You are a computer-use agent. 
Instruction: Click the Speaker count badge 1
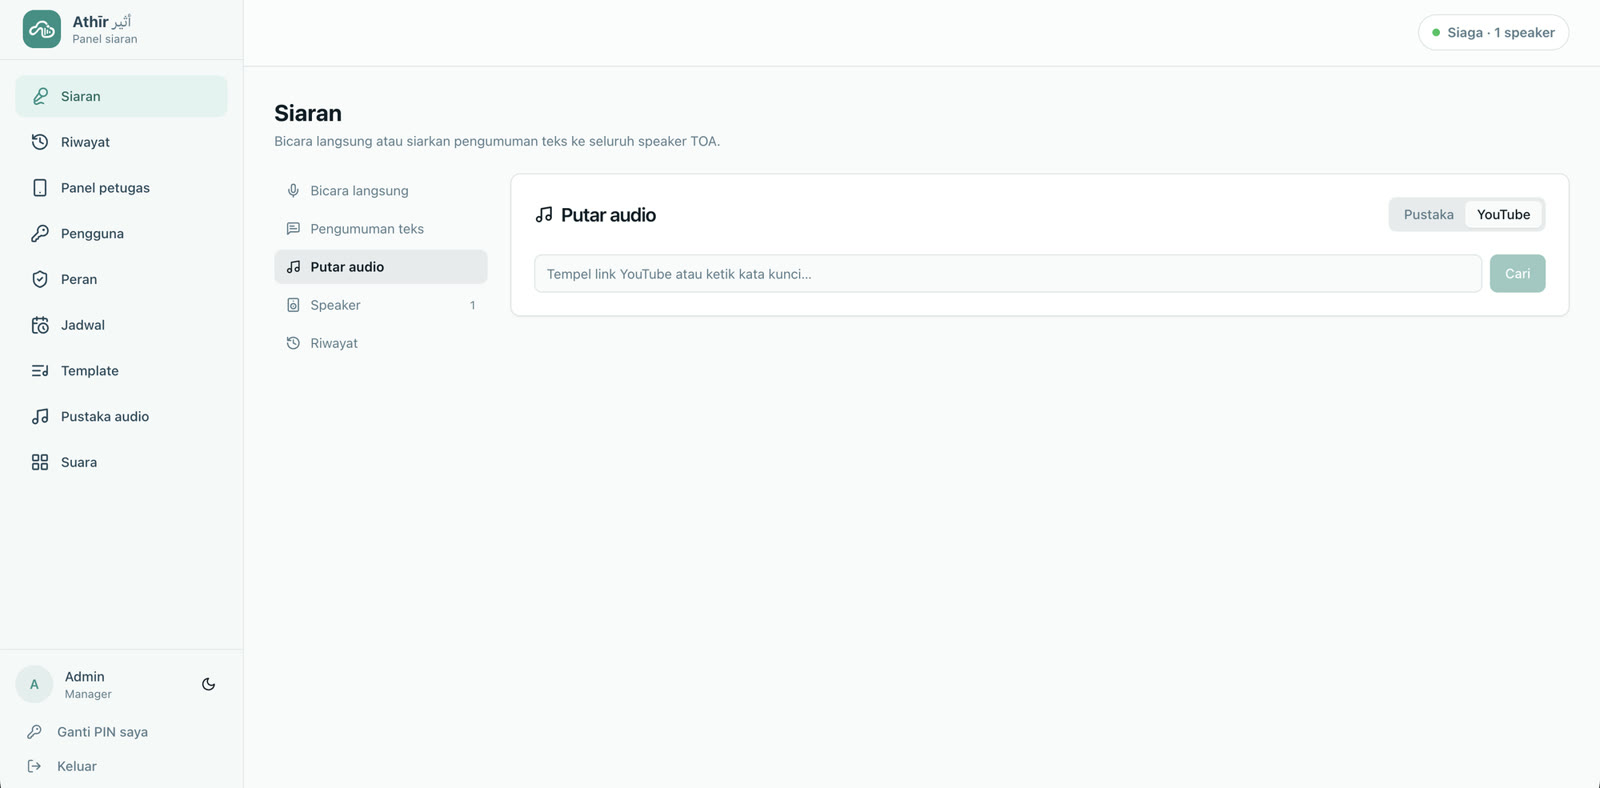coord(472,305)
